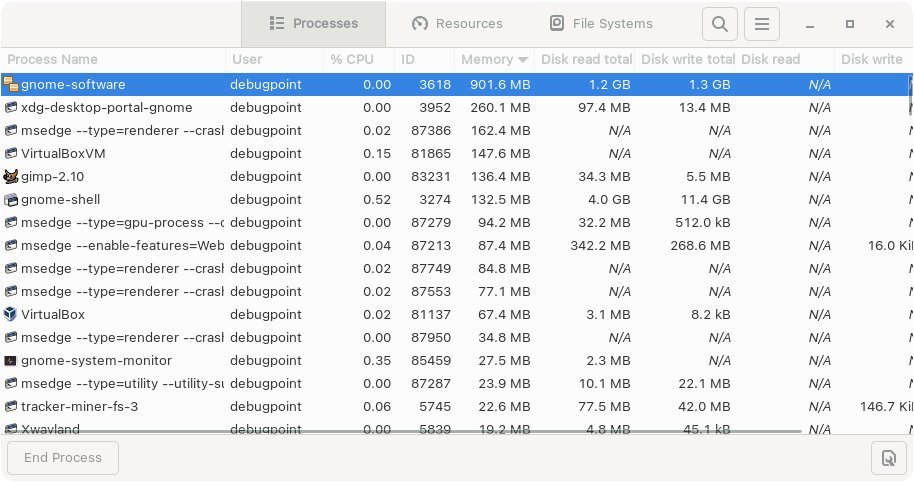Click the msedge gpu-process row icon

(x=10, y=223)
